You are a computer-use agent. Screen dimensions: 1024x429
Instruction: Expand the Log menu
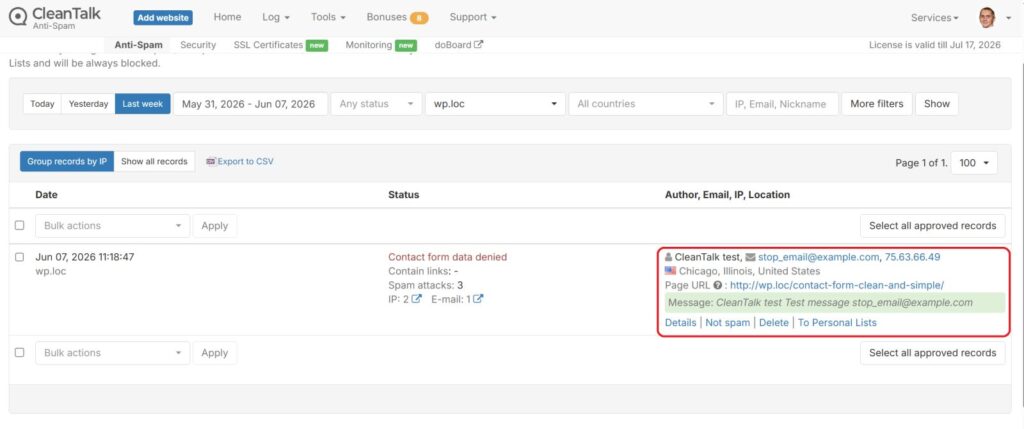pyautogui.click(x=276, y=18)
